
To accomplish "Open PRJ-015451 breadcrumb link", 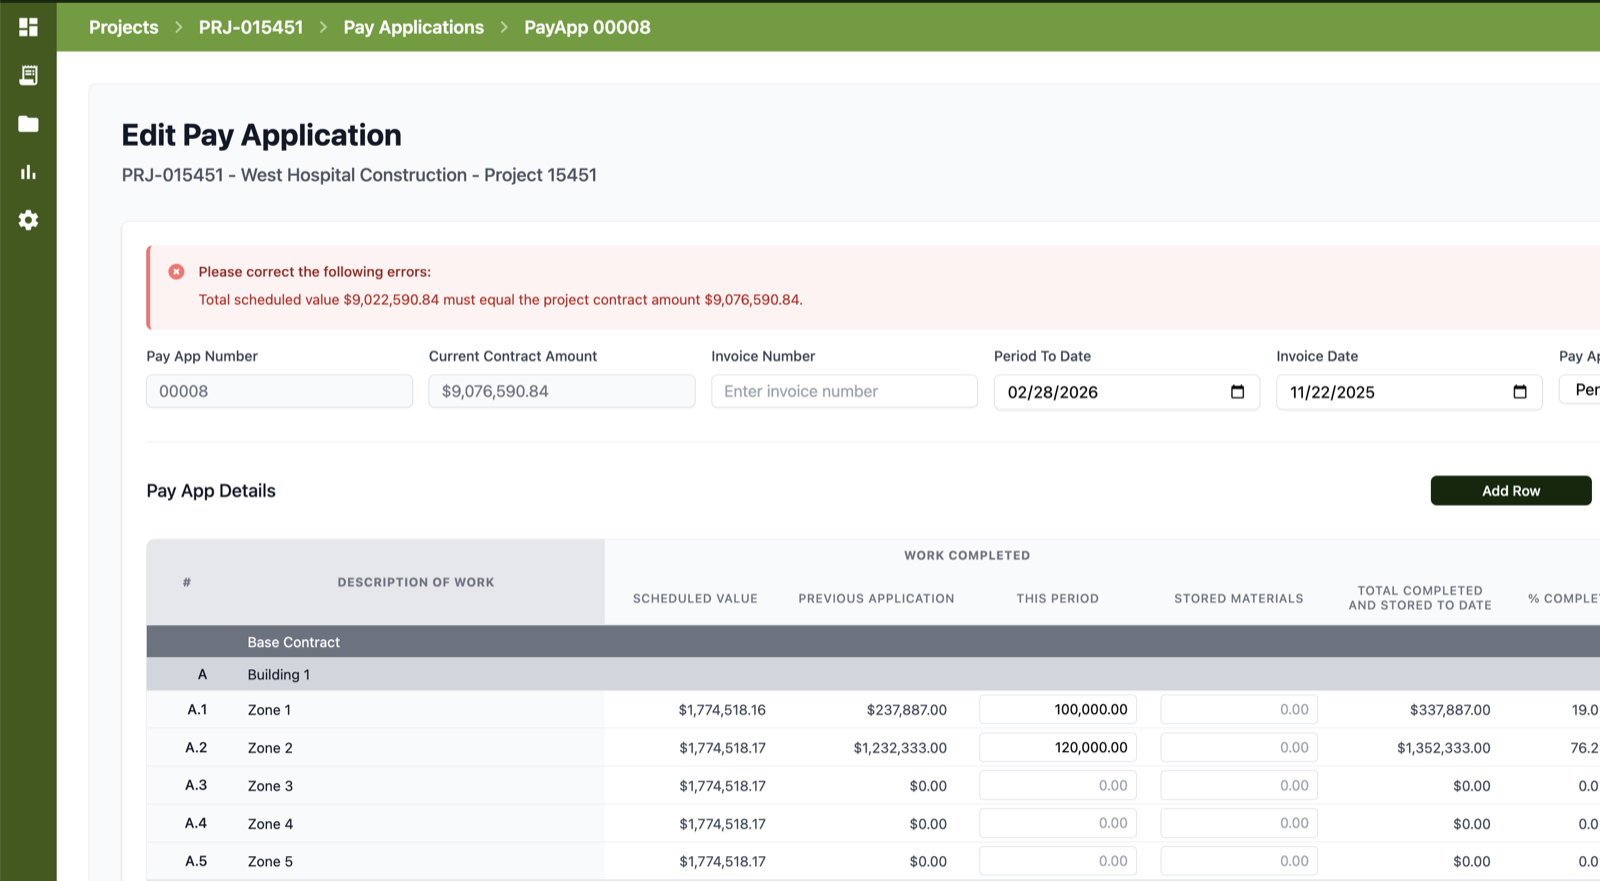I will [x=251, y=27].
